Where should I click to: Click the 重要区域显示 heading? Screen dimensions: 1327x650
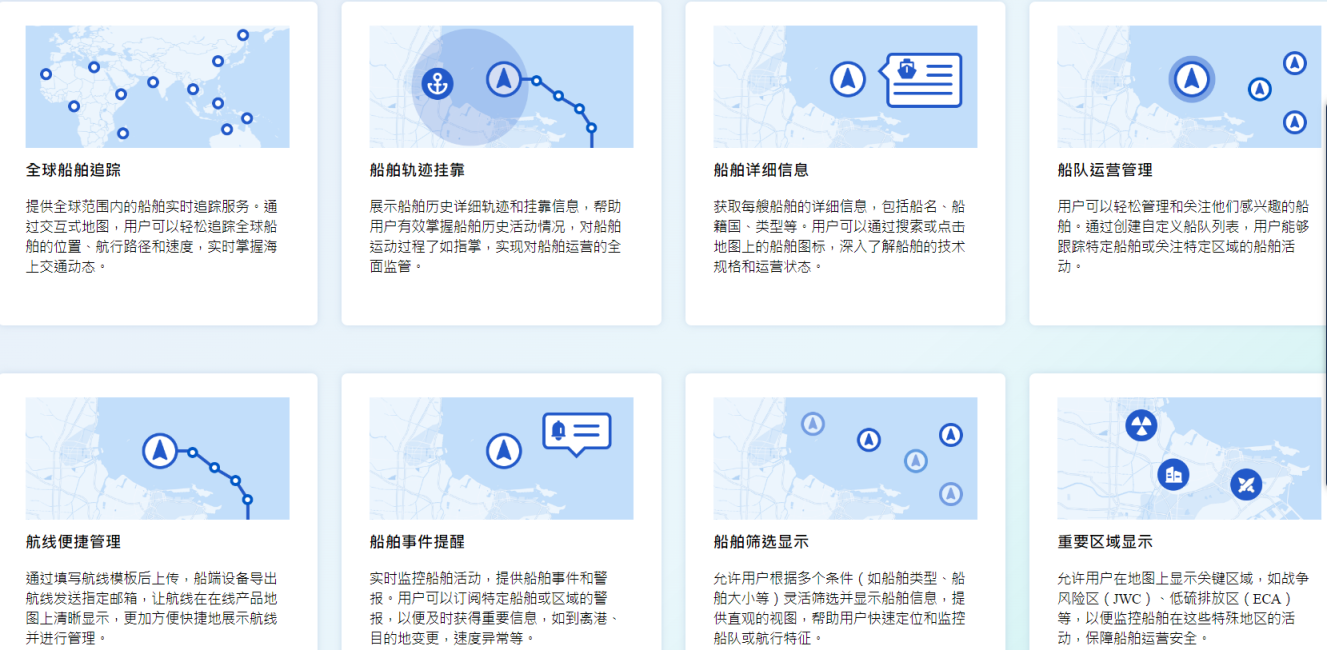click(1105, 542)
